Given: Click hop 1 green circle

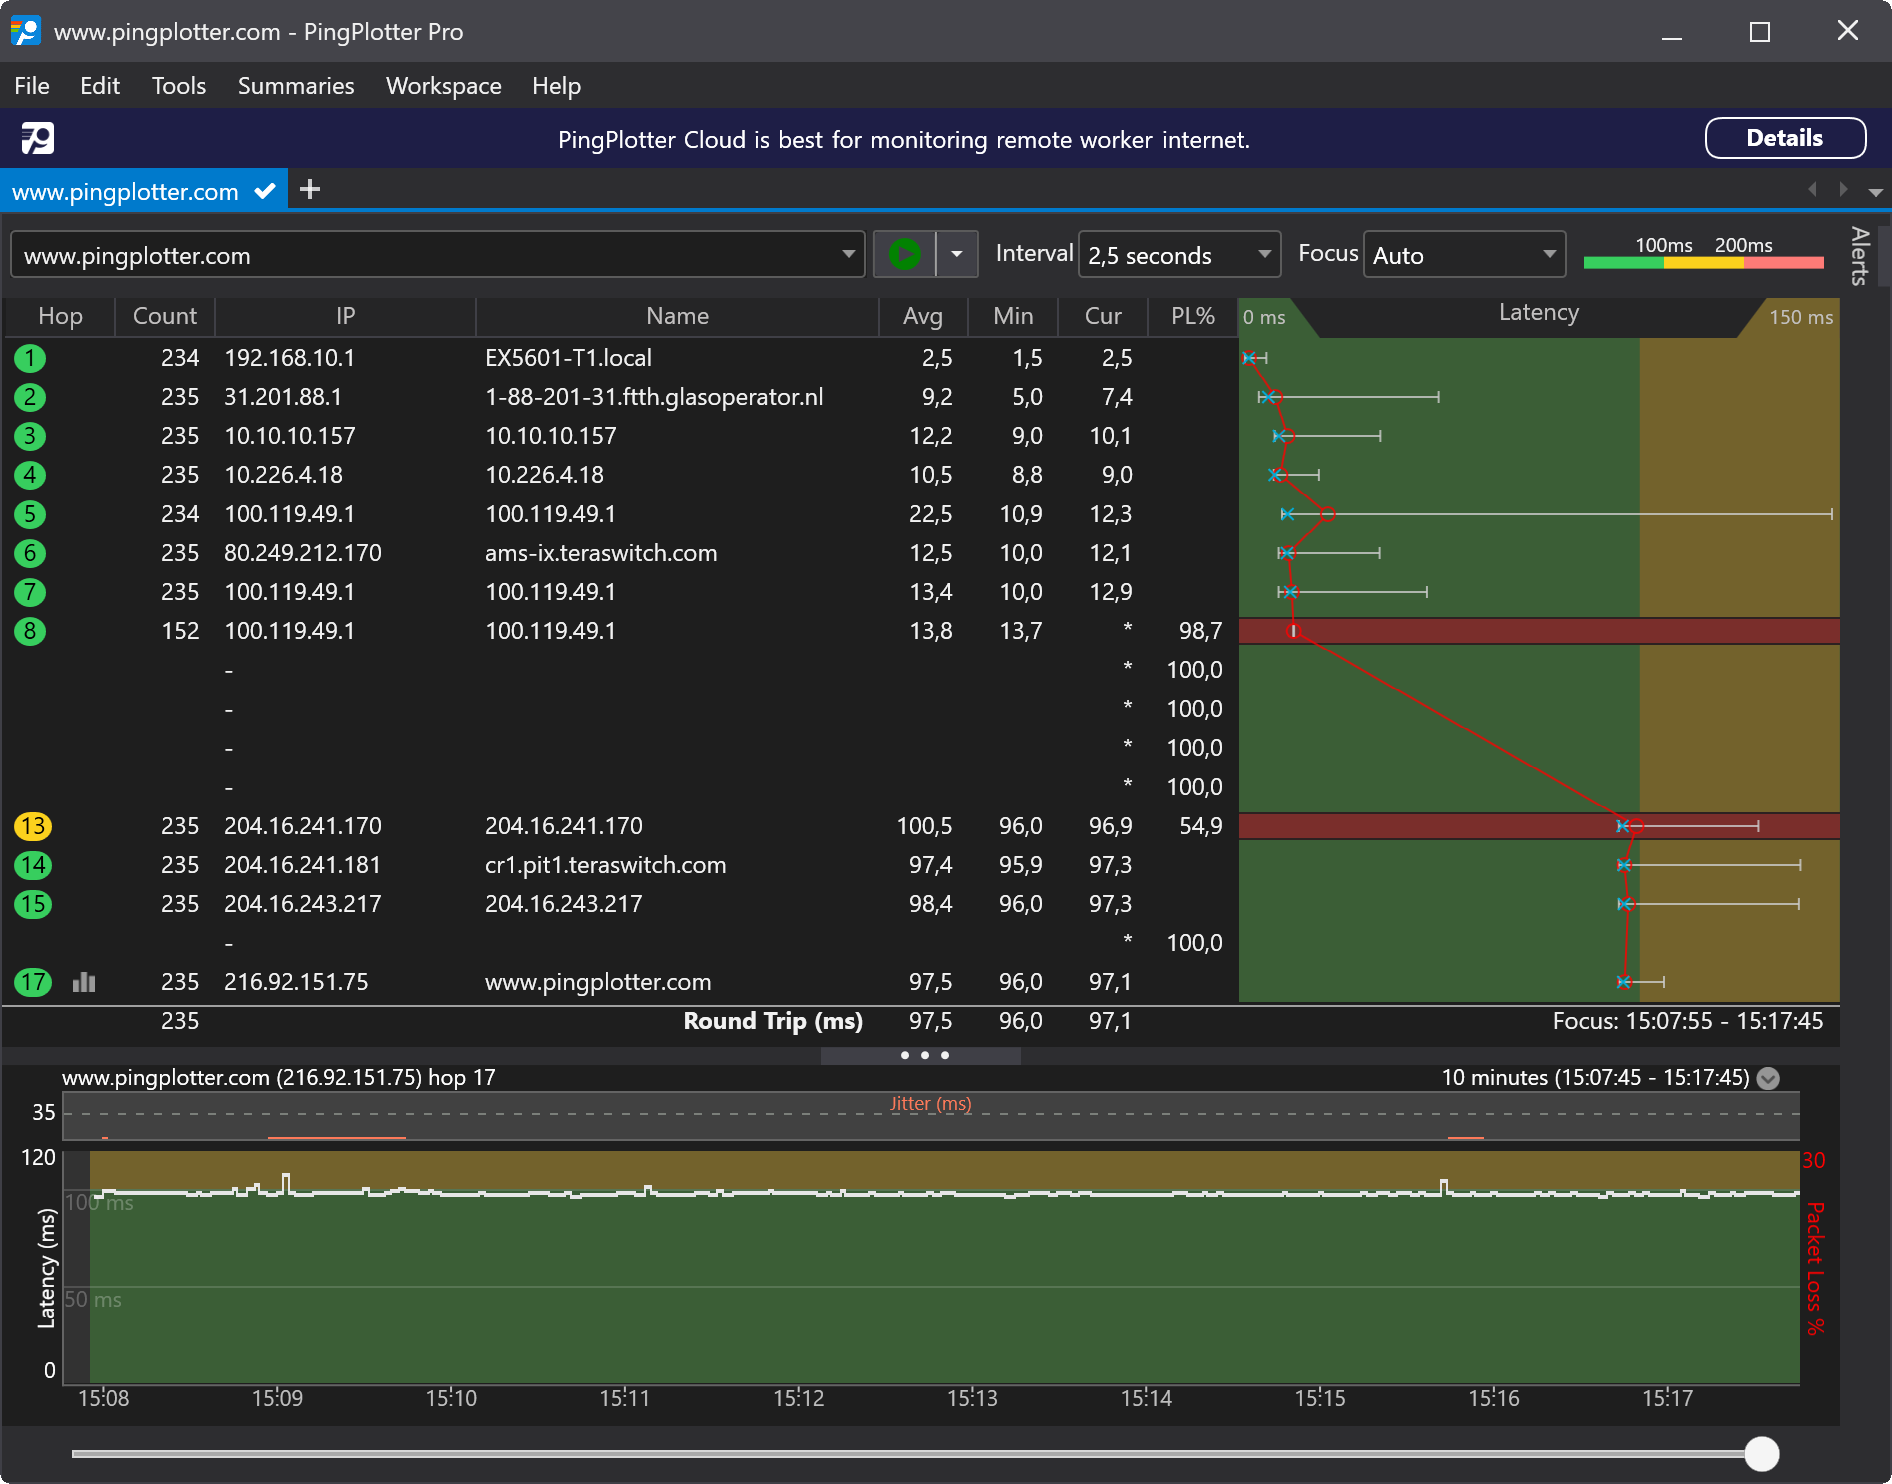Looking at the screenshot, I should 30,358.
